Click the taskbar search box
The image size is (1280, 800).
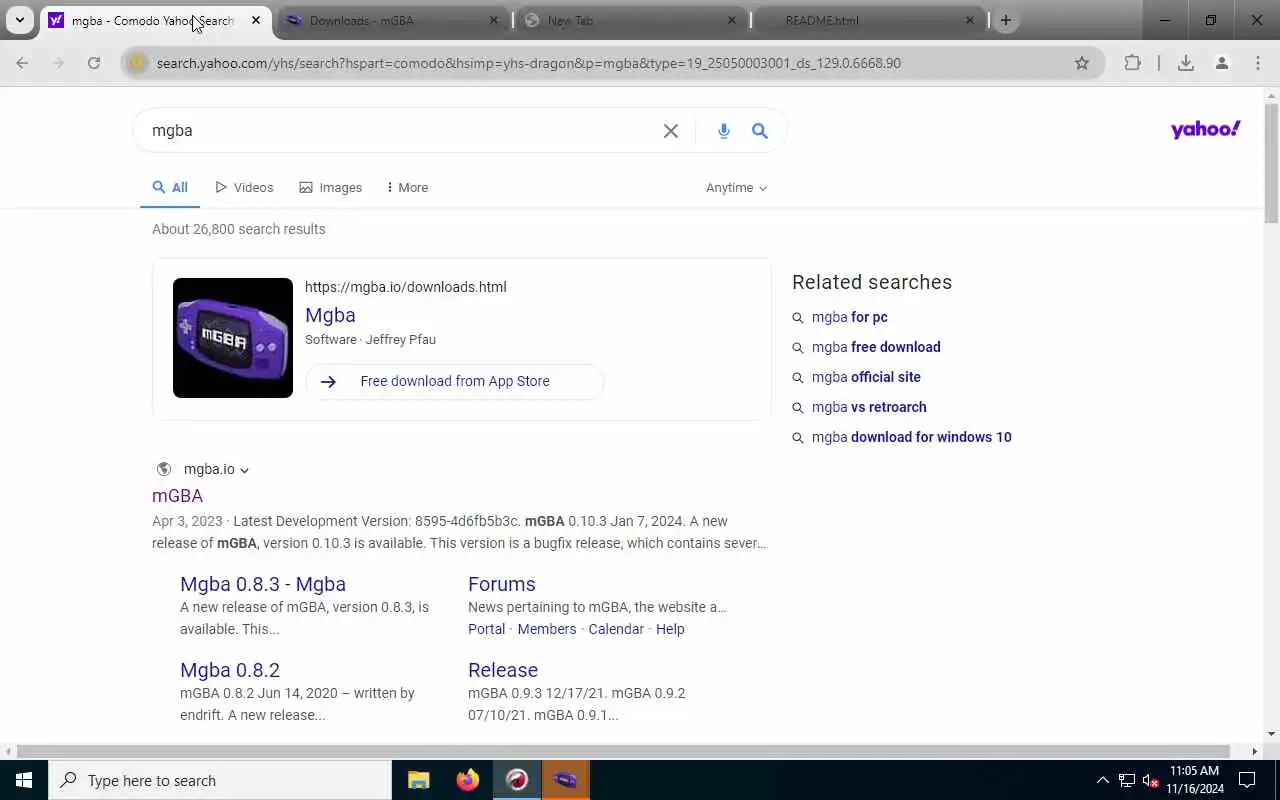tap(220, 780)
